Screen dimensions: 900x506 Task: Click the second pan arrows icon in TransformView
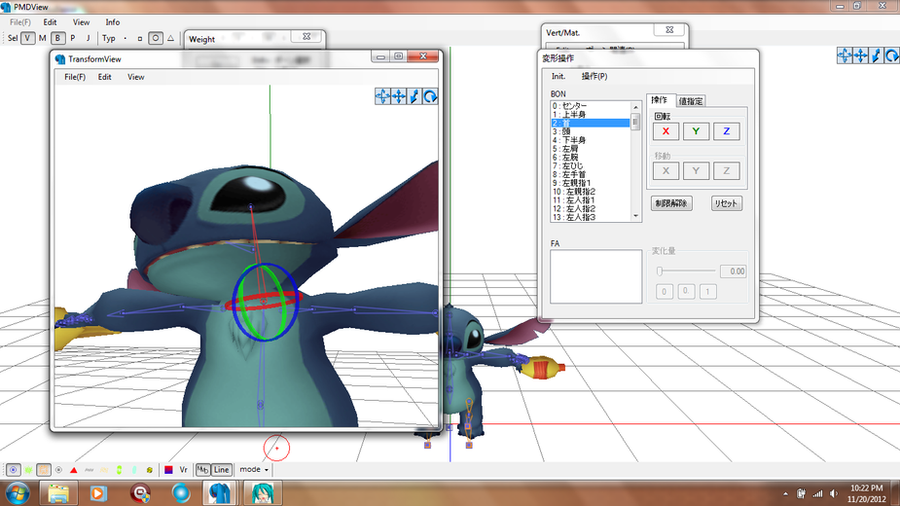398,96
